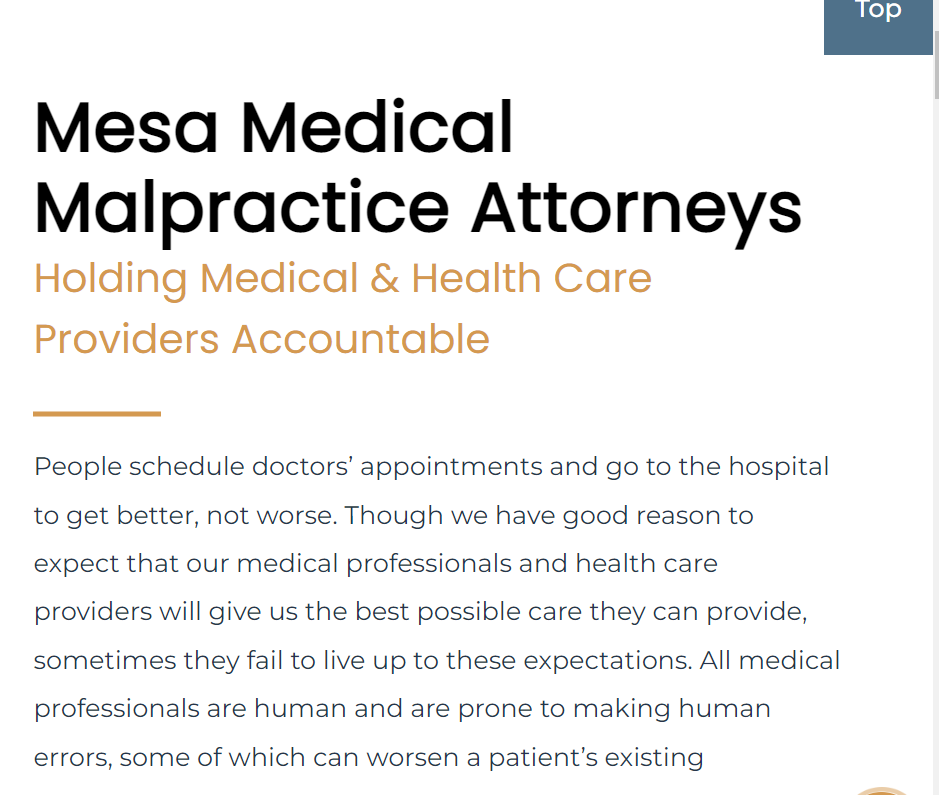Click the word Malpractice in the heading
The height and width of the screenshot is (795, 939).
241,207
